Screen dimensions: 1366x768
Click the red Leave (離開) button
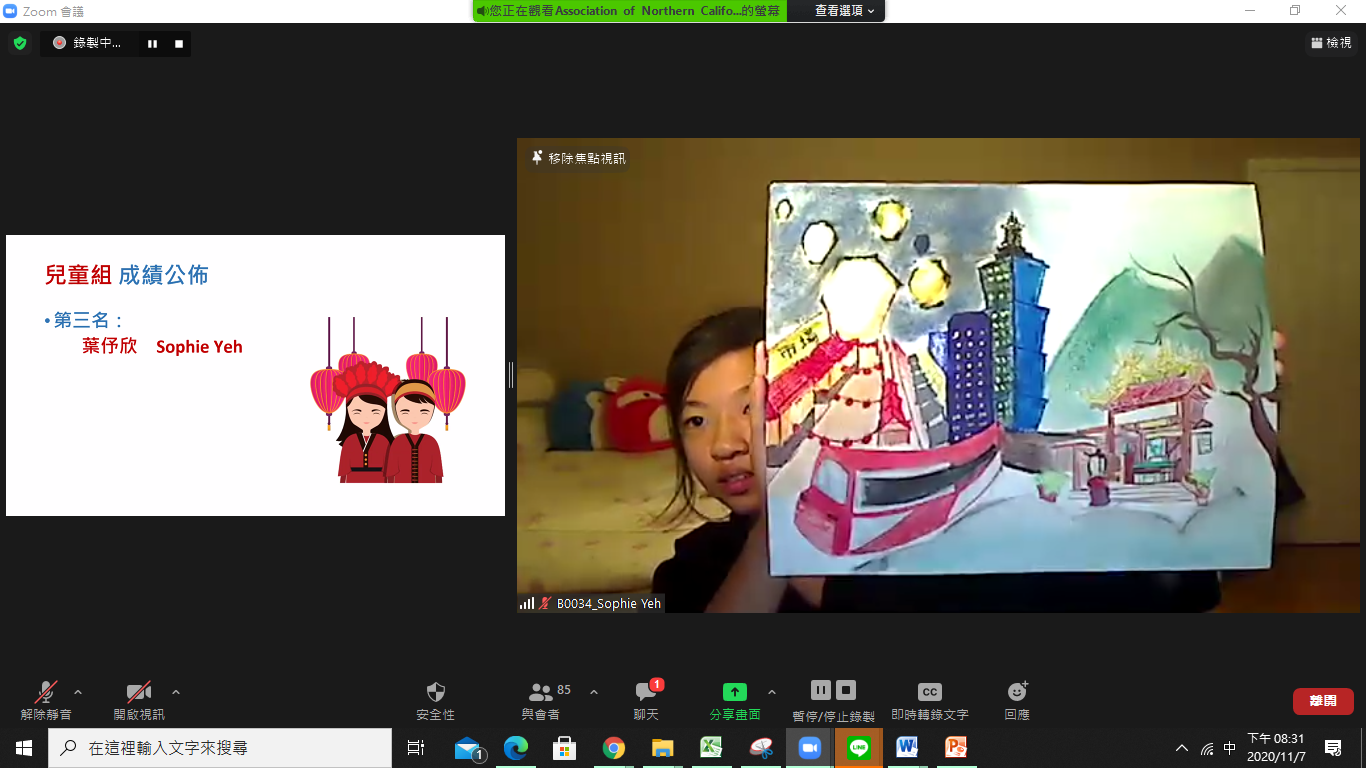pyautogui.click(x=1322, y=701)
